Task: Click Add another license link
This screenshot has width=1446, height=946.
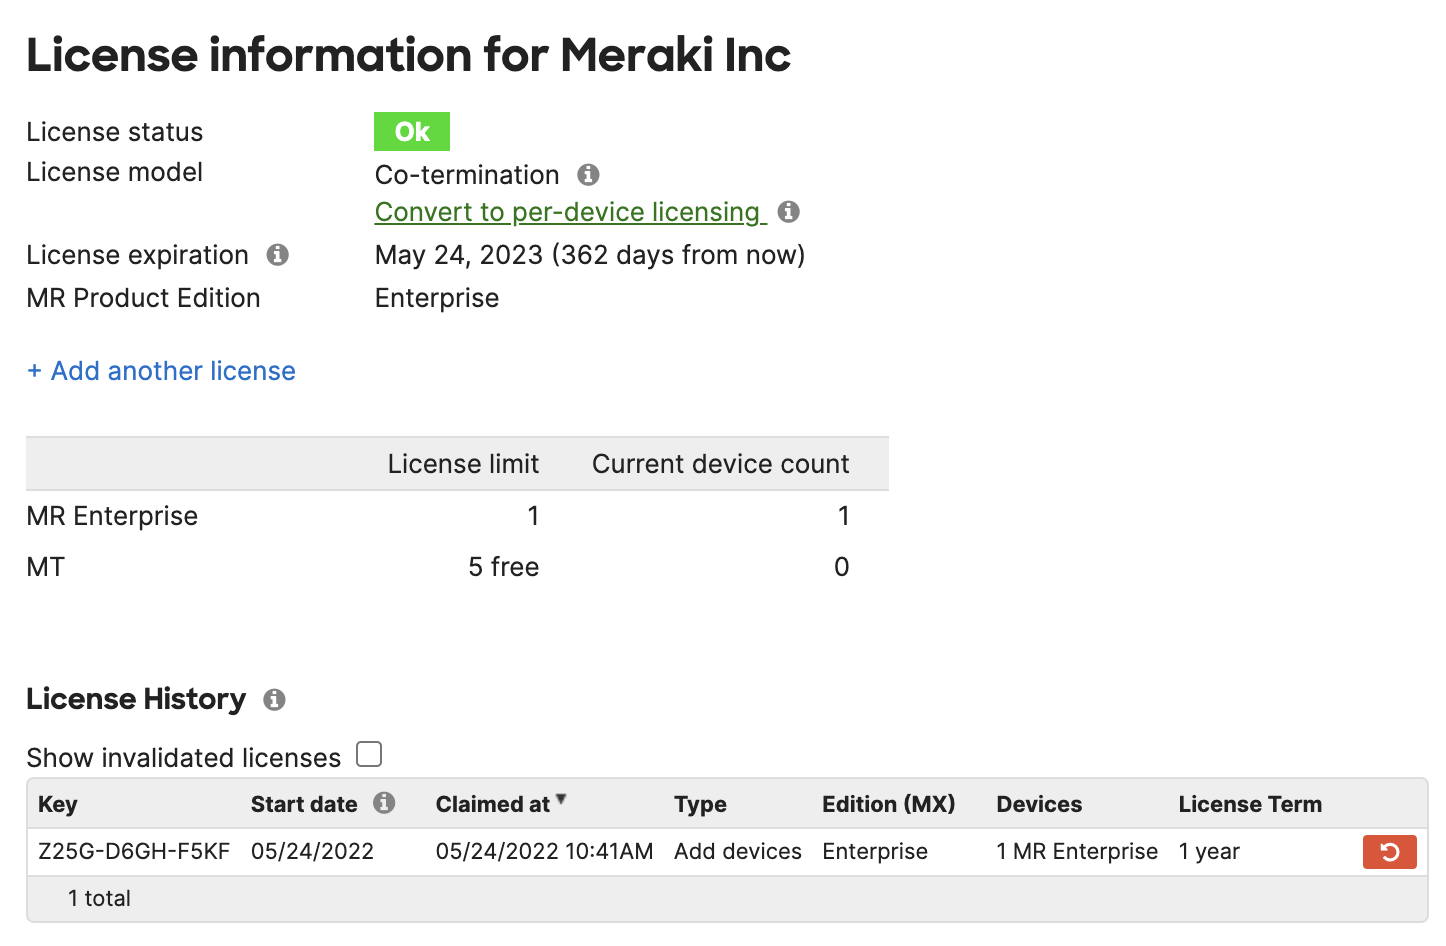Action: click(161, 371)
